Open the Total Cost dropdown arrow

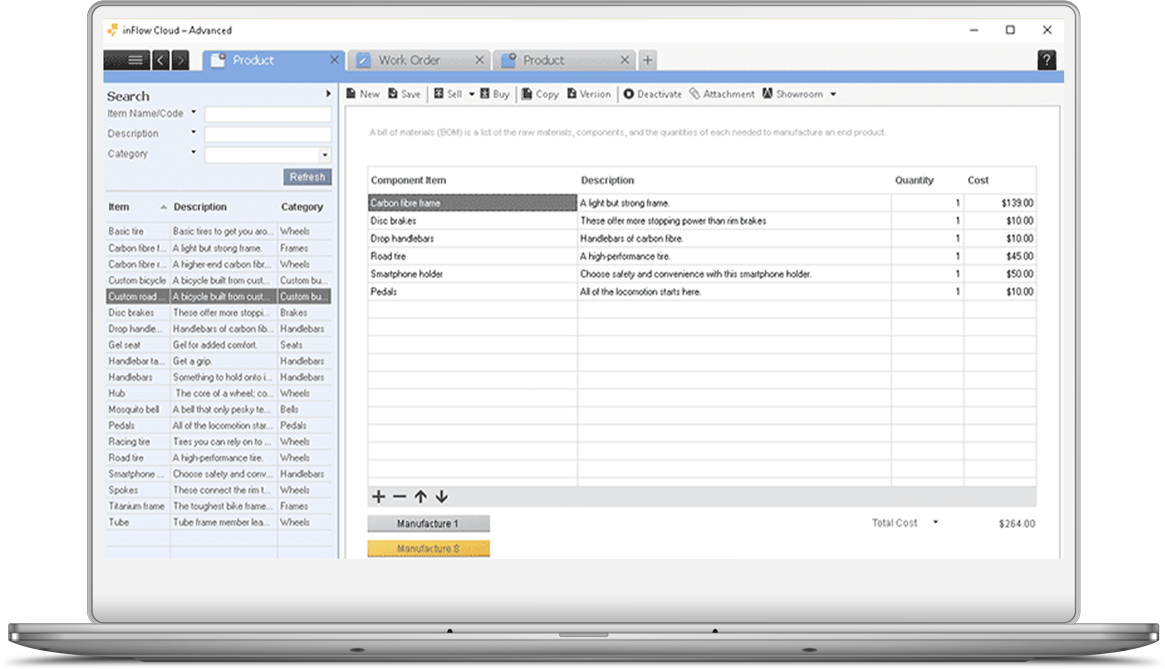(x=936, y=523)
